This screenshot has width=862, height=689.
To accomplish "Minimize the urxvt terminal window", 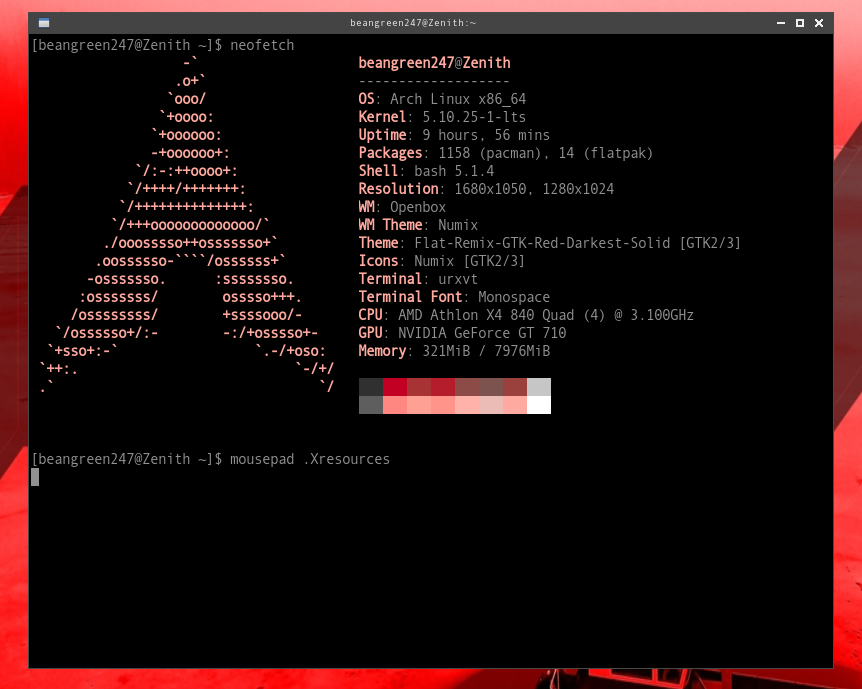I will pyautogui.click(x=781, y=23).
